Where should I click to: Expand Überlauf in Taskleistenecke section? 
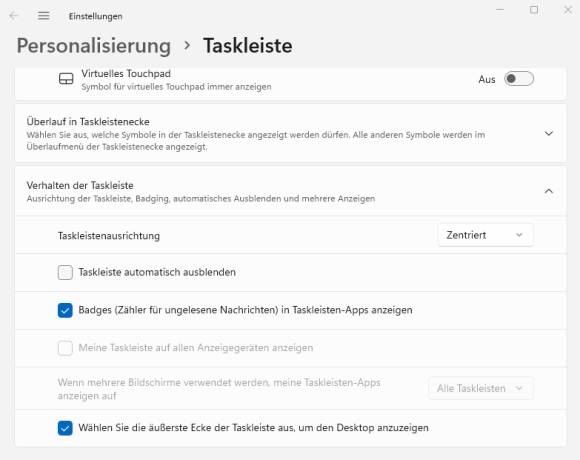549,133
